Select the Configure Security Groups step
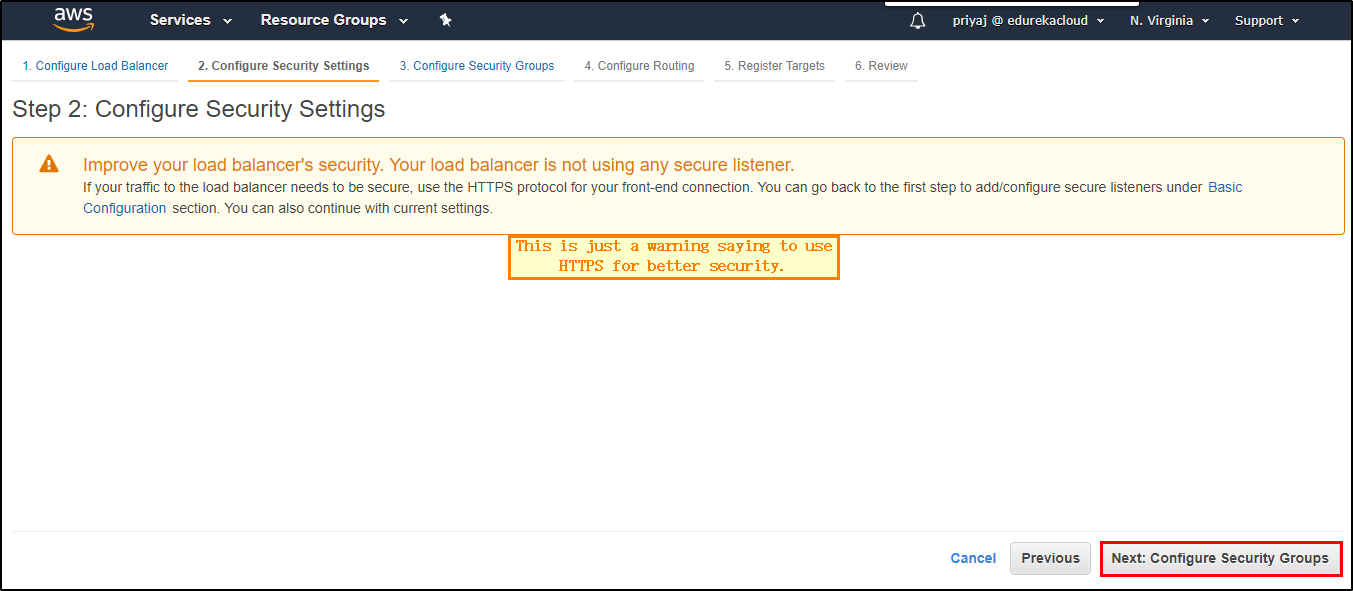The width and height of the screenshot is (1353, 591). (x=476, y=65)
